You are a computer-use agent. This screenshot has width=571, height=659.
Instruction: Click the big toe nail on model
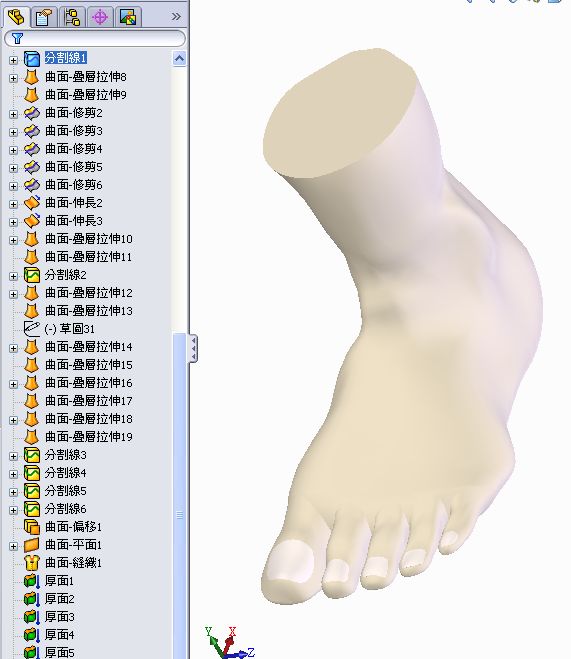coord(292,561)
